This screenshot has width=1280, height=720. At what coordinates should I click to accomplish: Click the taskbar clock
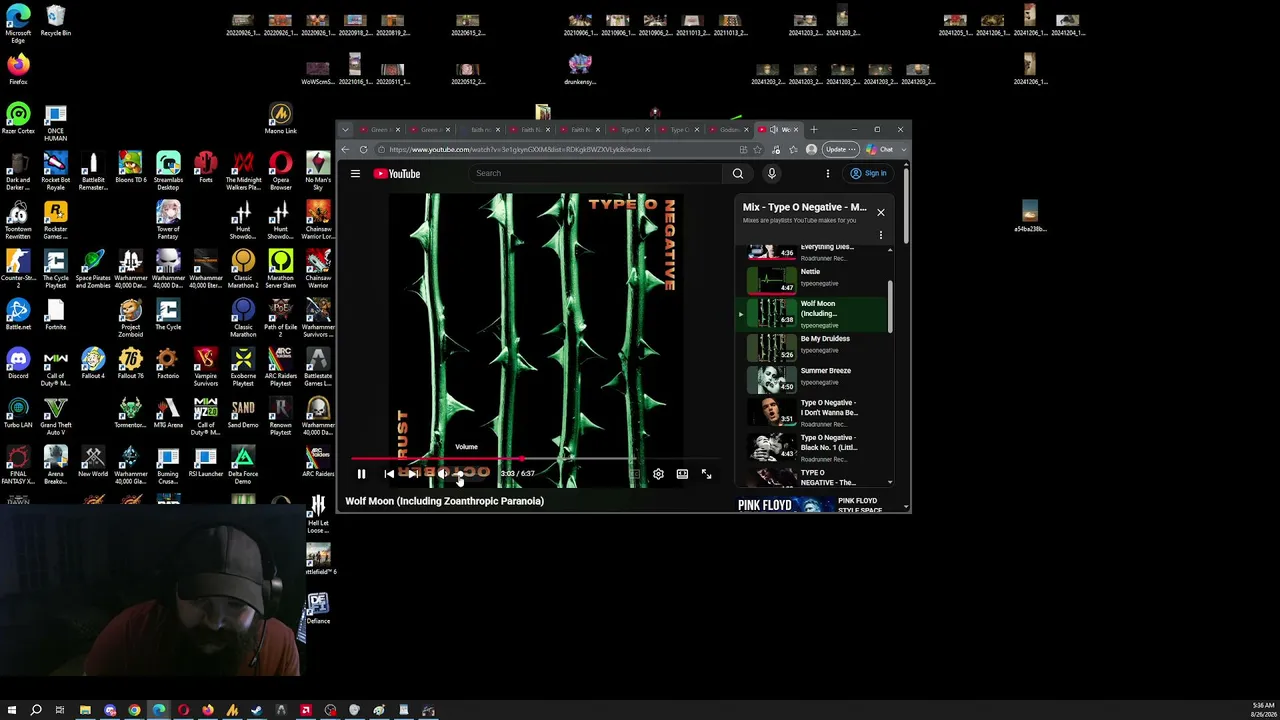(1263, 710)
